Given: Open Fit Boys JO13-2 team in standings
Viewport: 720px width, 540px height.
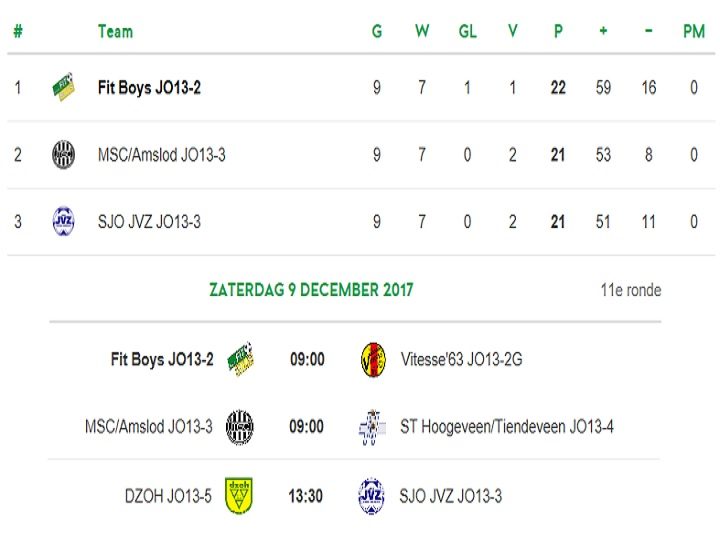Looking at the screenshot, I should pyautogui.click(x=149, y=87).
